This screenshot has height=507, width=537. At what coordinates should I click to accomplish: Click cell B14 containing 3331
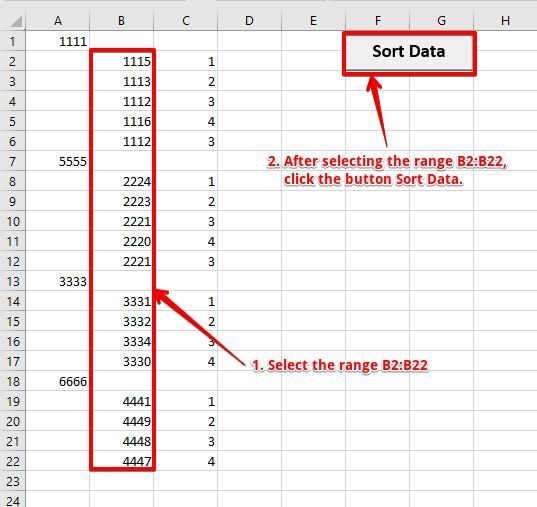(x=122, y=301)
